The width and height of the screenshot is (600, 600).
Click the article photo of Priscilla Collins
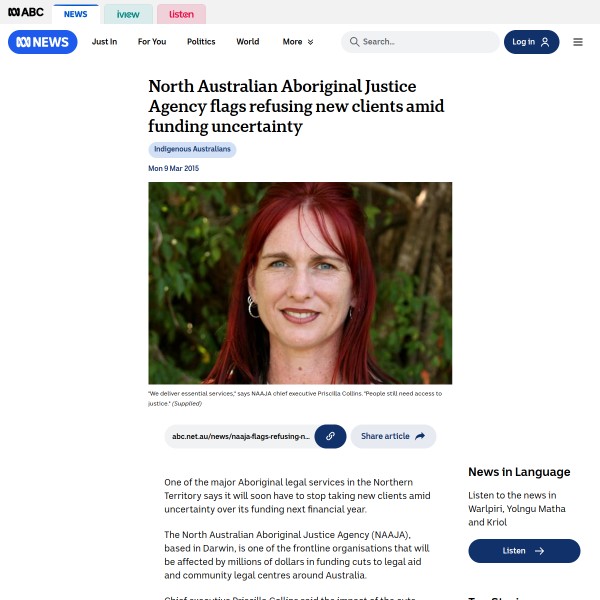click(x=300, y=283)
